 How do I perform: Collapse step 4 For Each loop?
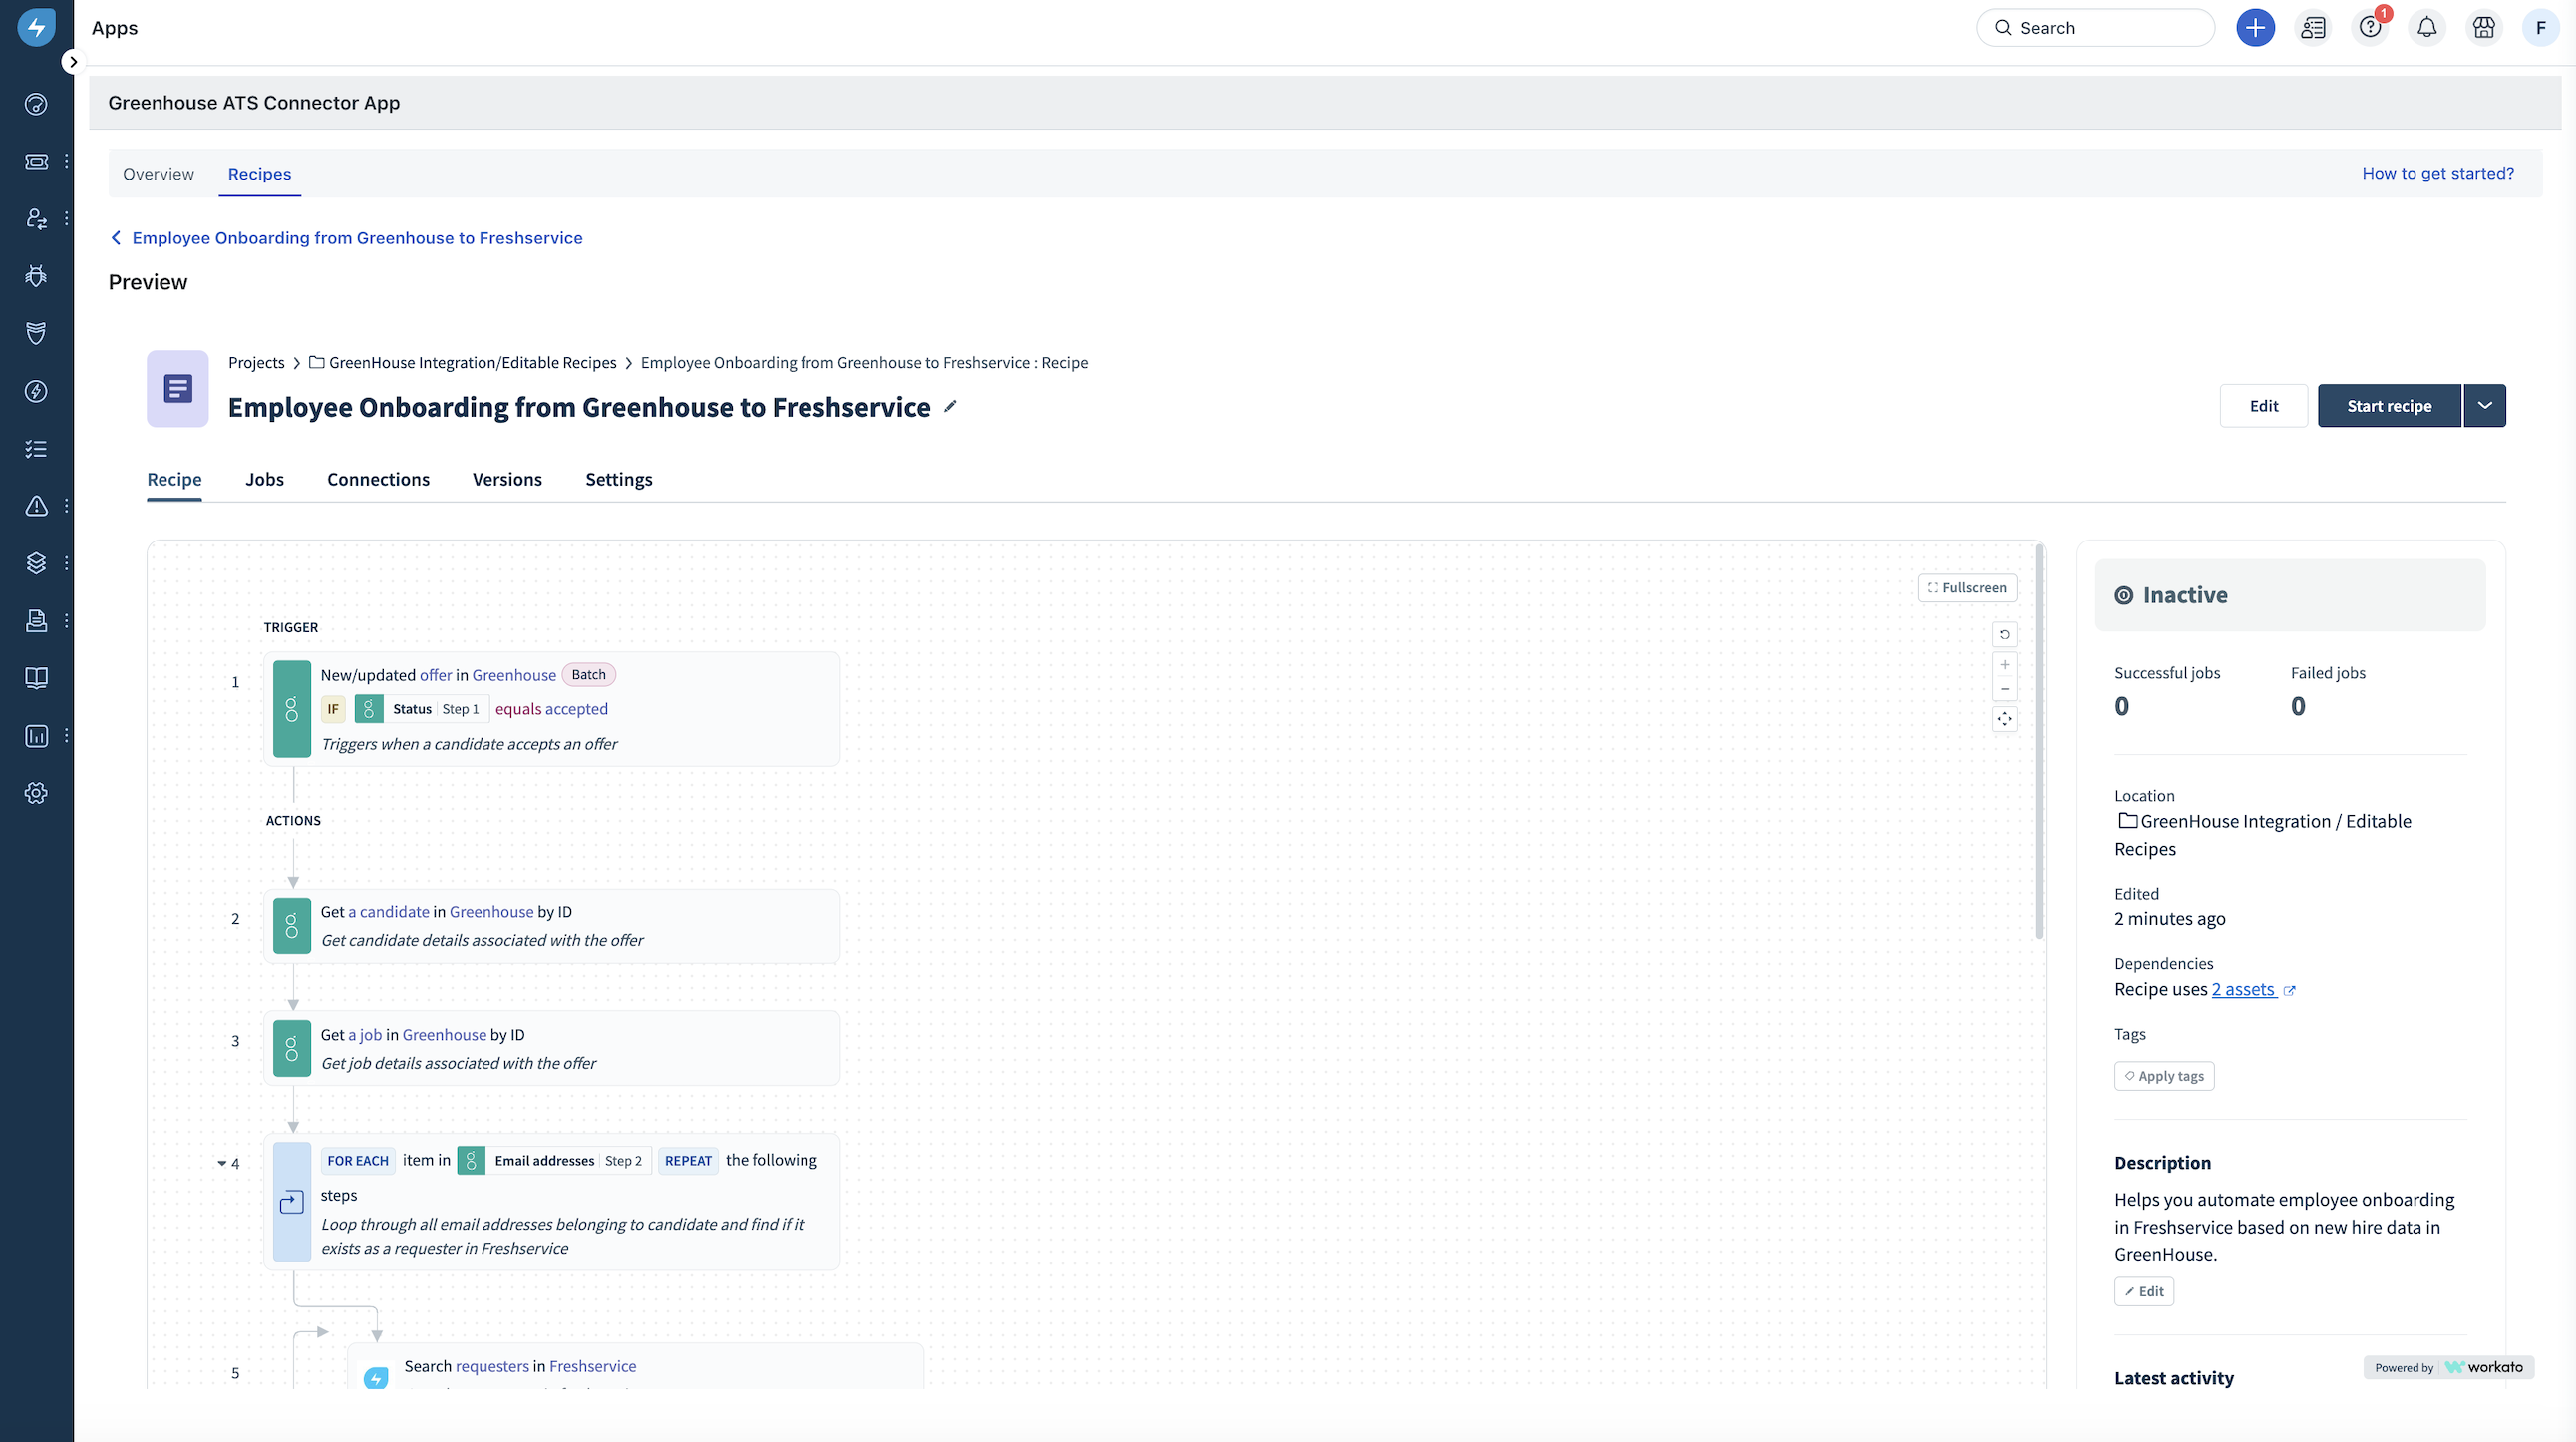point(221,1163)
